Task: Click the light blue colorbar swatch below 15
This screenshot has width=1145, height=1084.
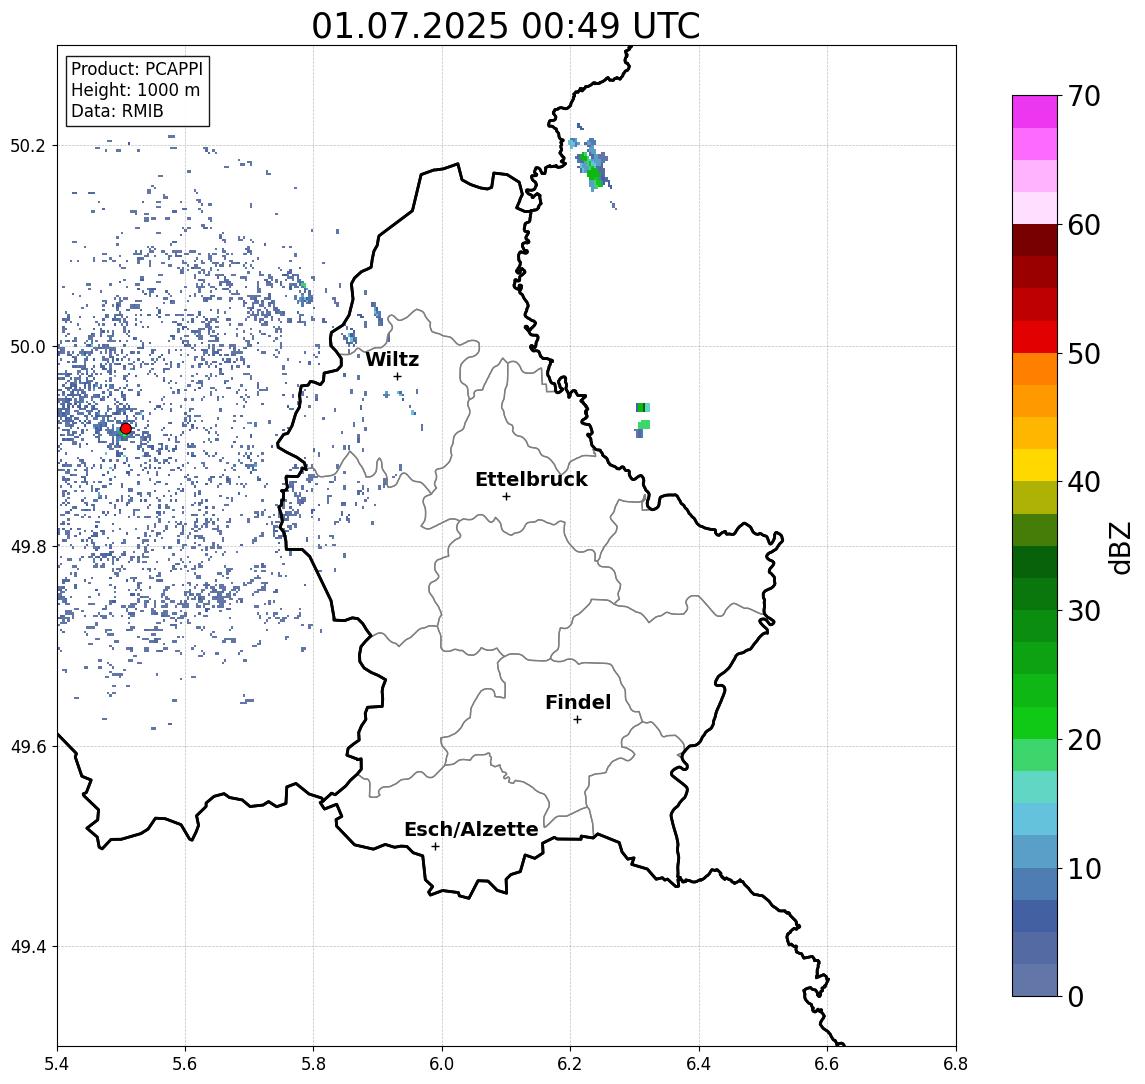Action: 1035,819
